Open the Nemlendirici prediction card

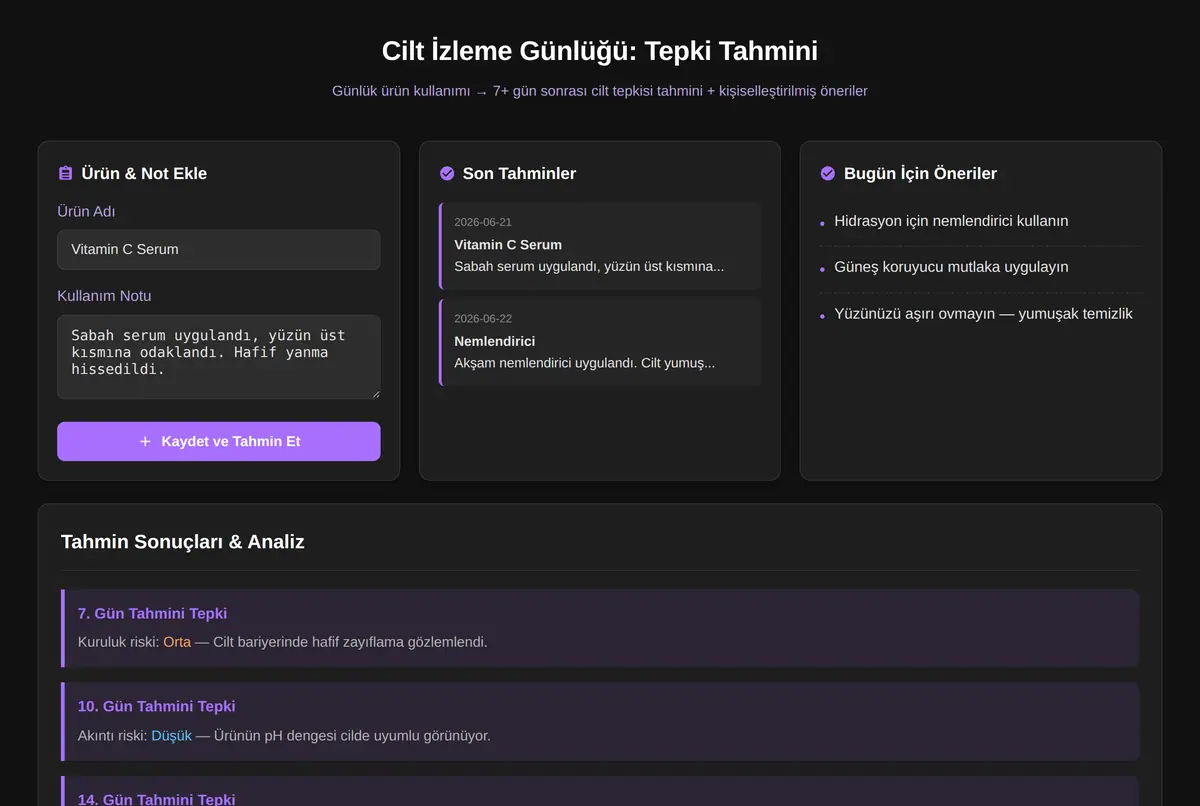click(x=600, y=342)
